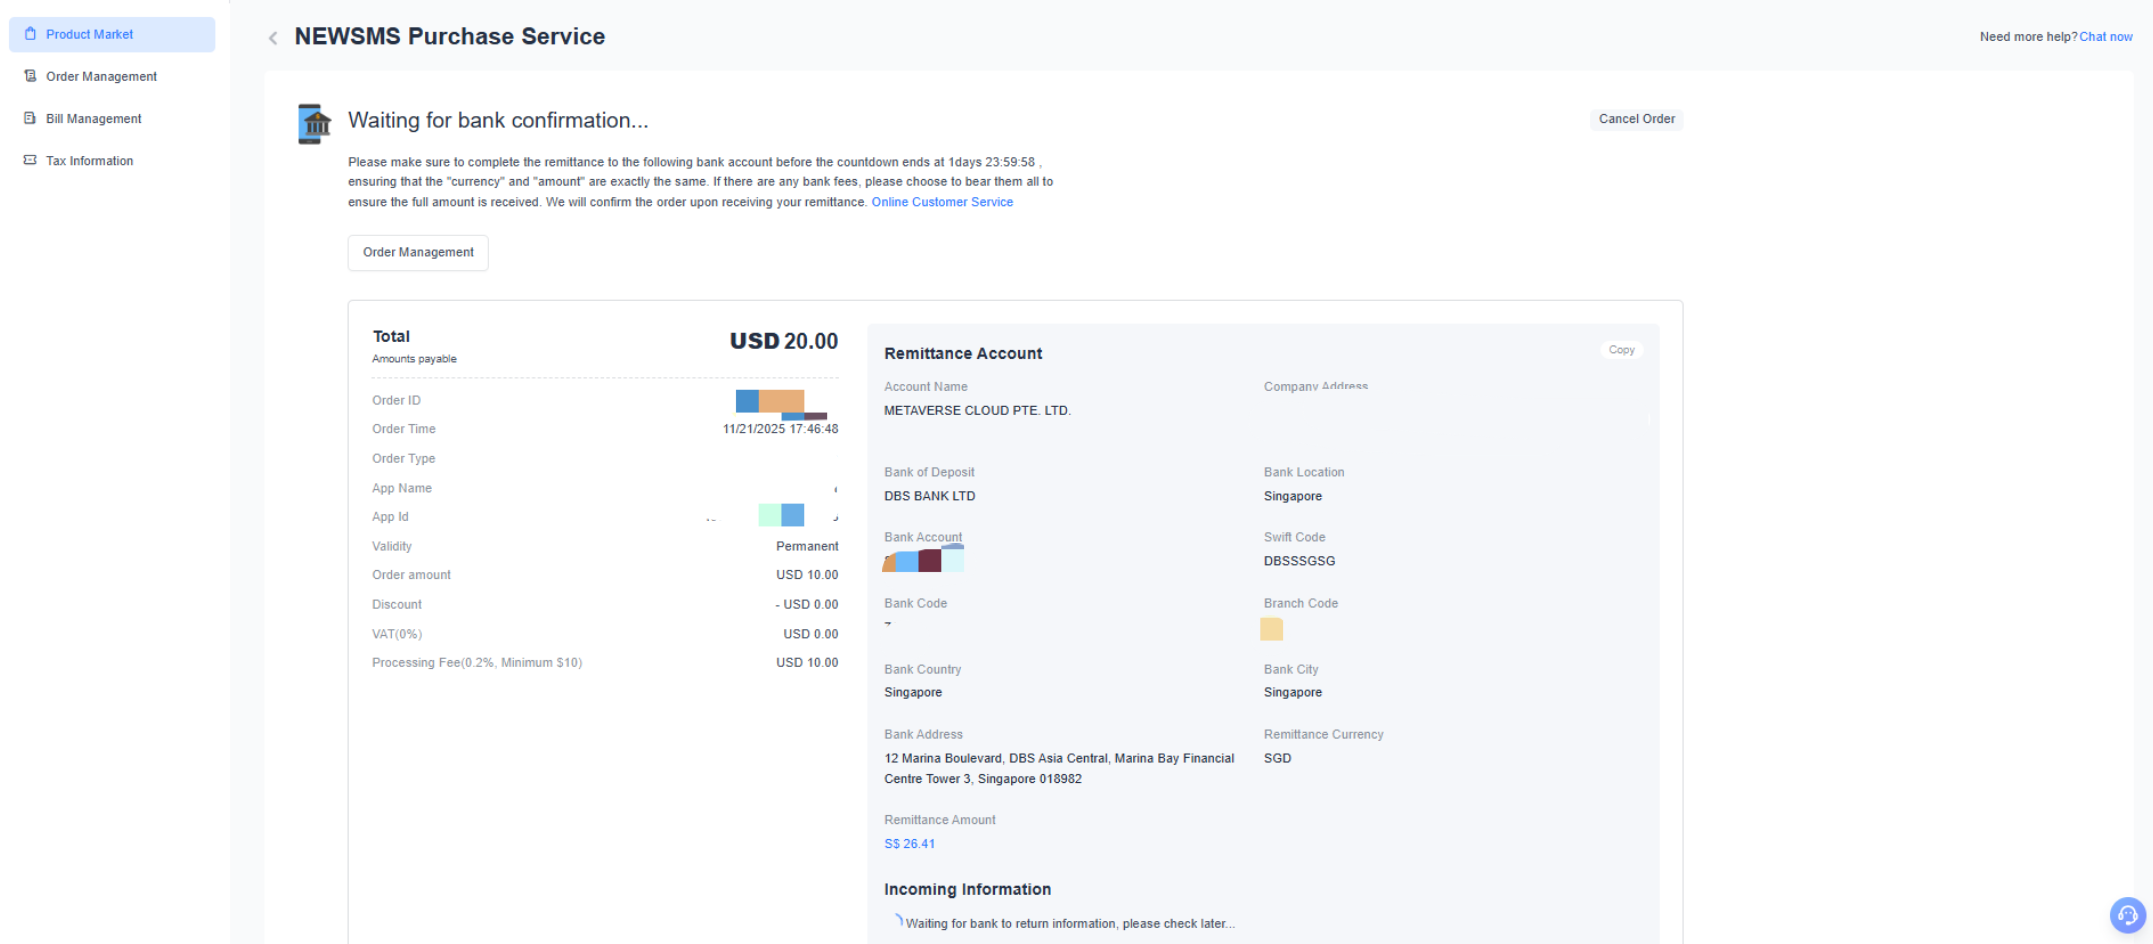This screenshot has height=944, width=2153.
Task: Click the Waiting for bank confirmation heading
Action: click(x=498, y=121)
